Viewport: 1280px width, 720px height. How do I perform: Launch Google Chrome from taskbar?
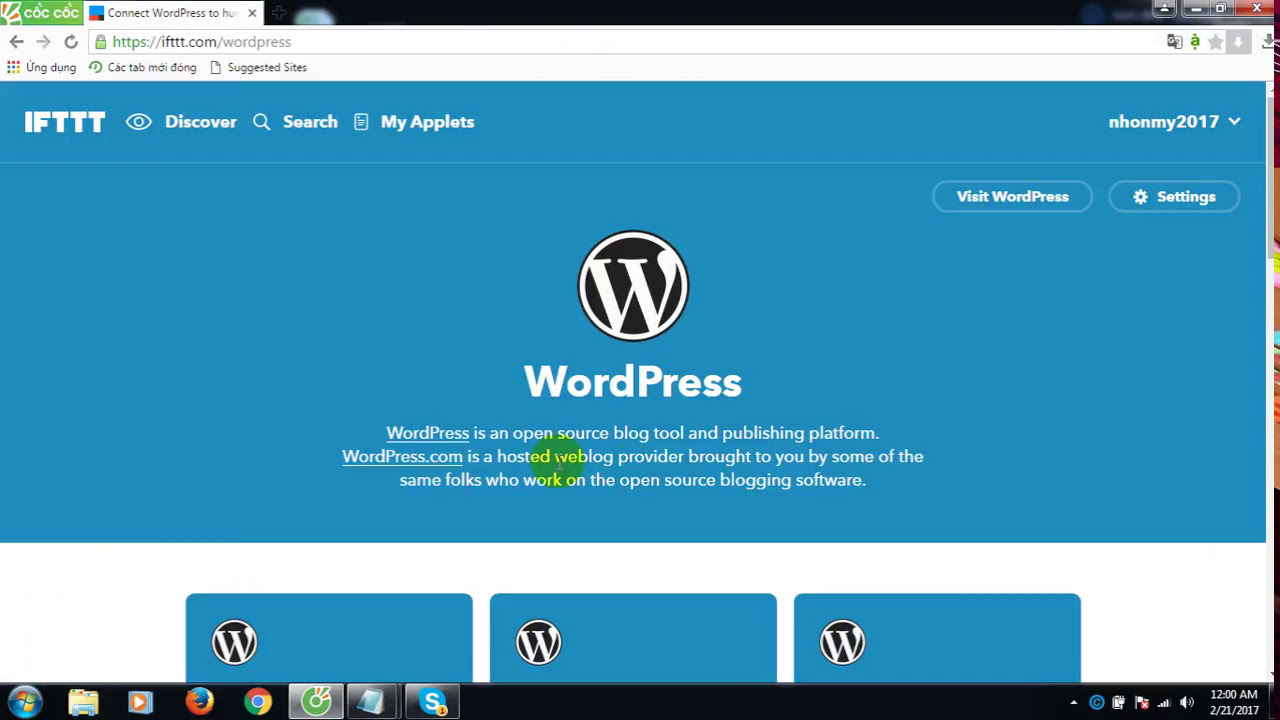coord(258,702)
